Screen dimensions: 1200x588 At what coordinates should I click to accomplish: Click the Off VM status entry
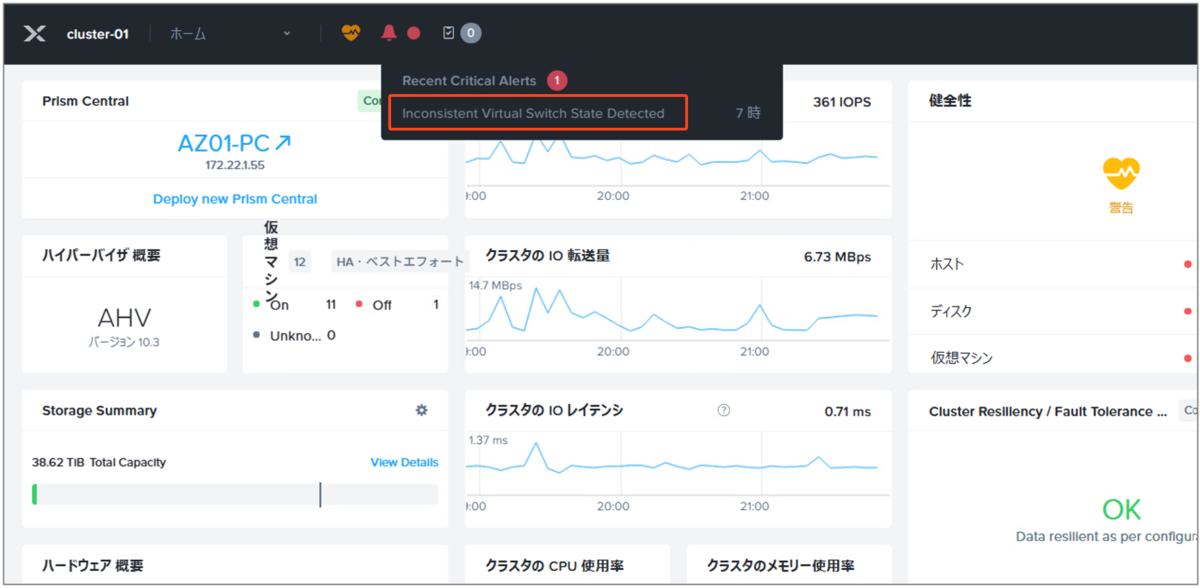(x=398, y=304)
